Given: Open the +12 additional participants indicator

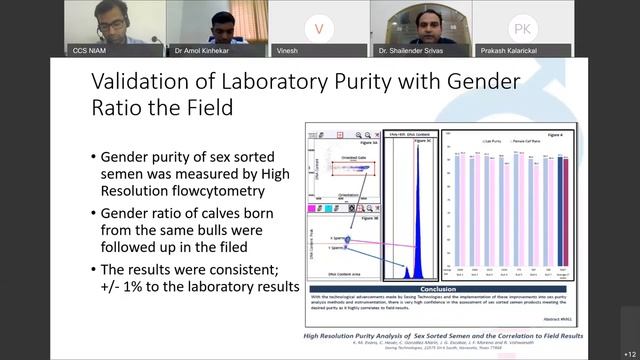Looking at the screenshot, I should click(x=630, y=354).
